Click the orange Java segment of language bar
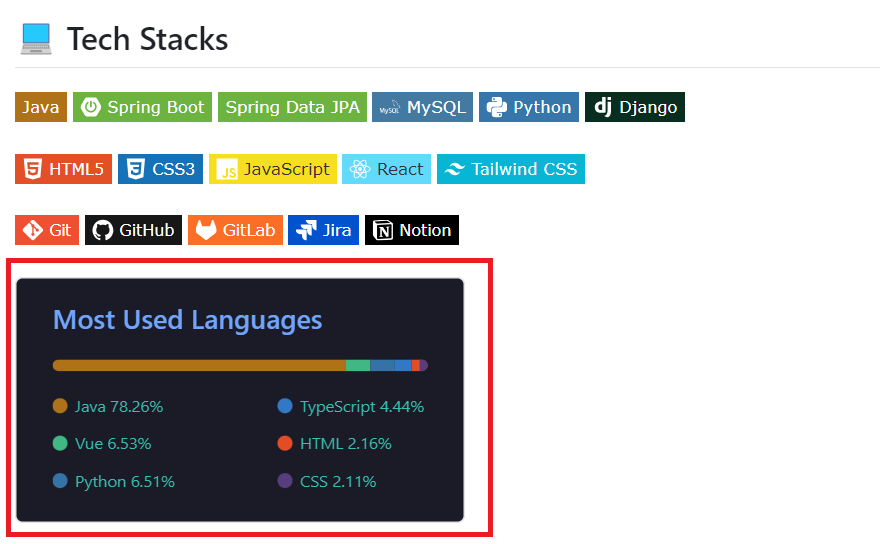 [x=199, y=365]
